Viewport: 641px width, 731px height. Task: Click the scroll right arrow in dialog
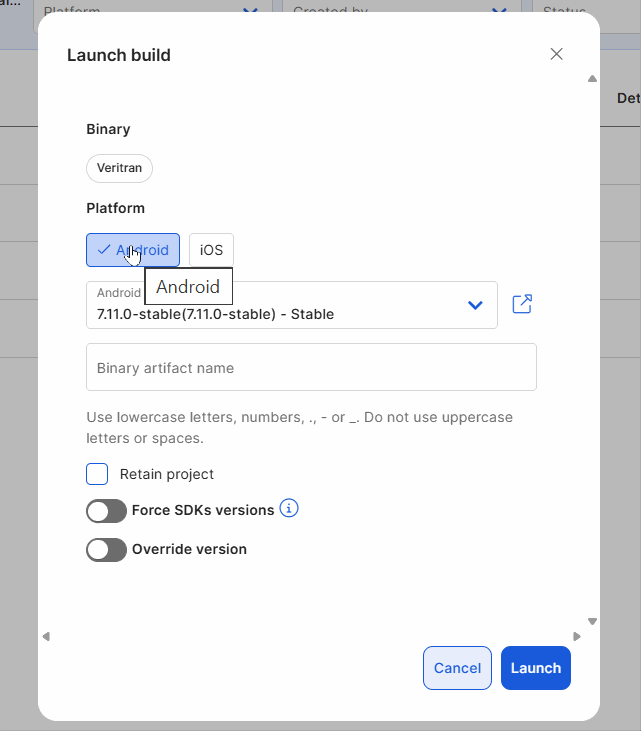[x=577, y=636]
